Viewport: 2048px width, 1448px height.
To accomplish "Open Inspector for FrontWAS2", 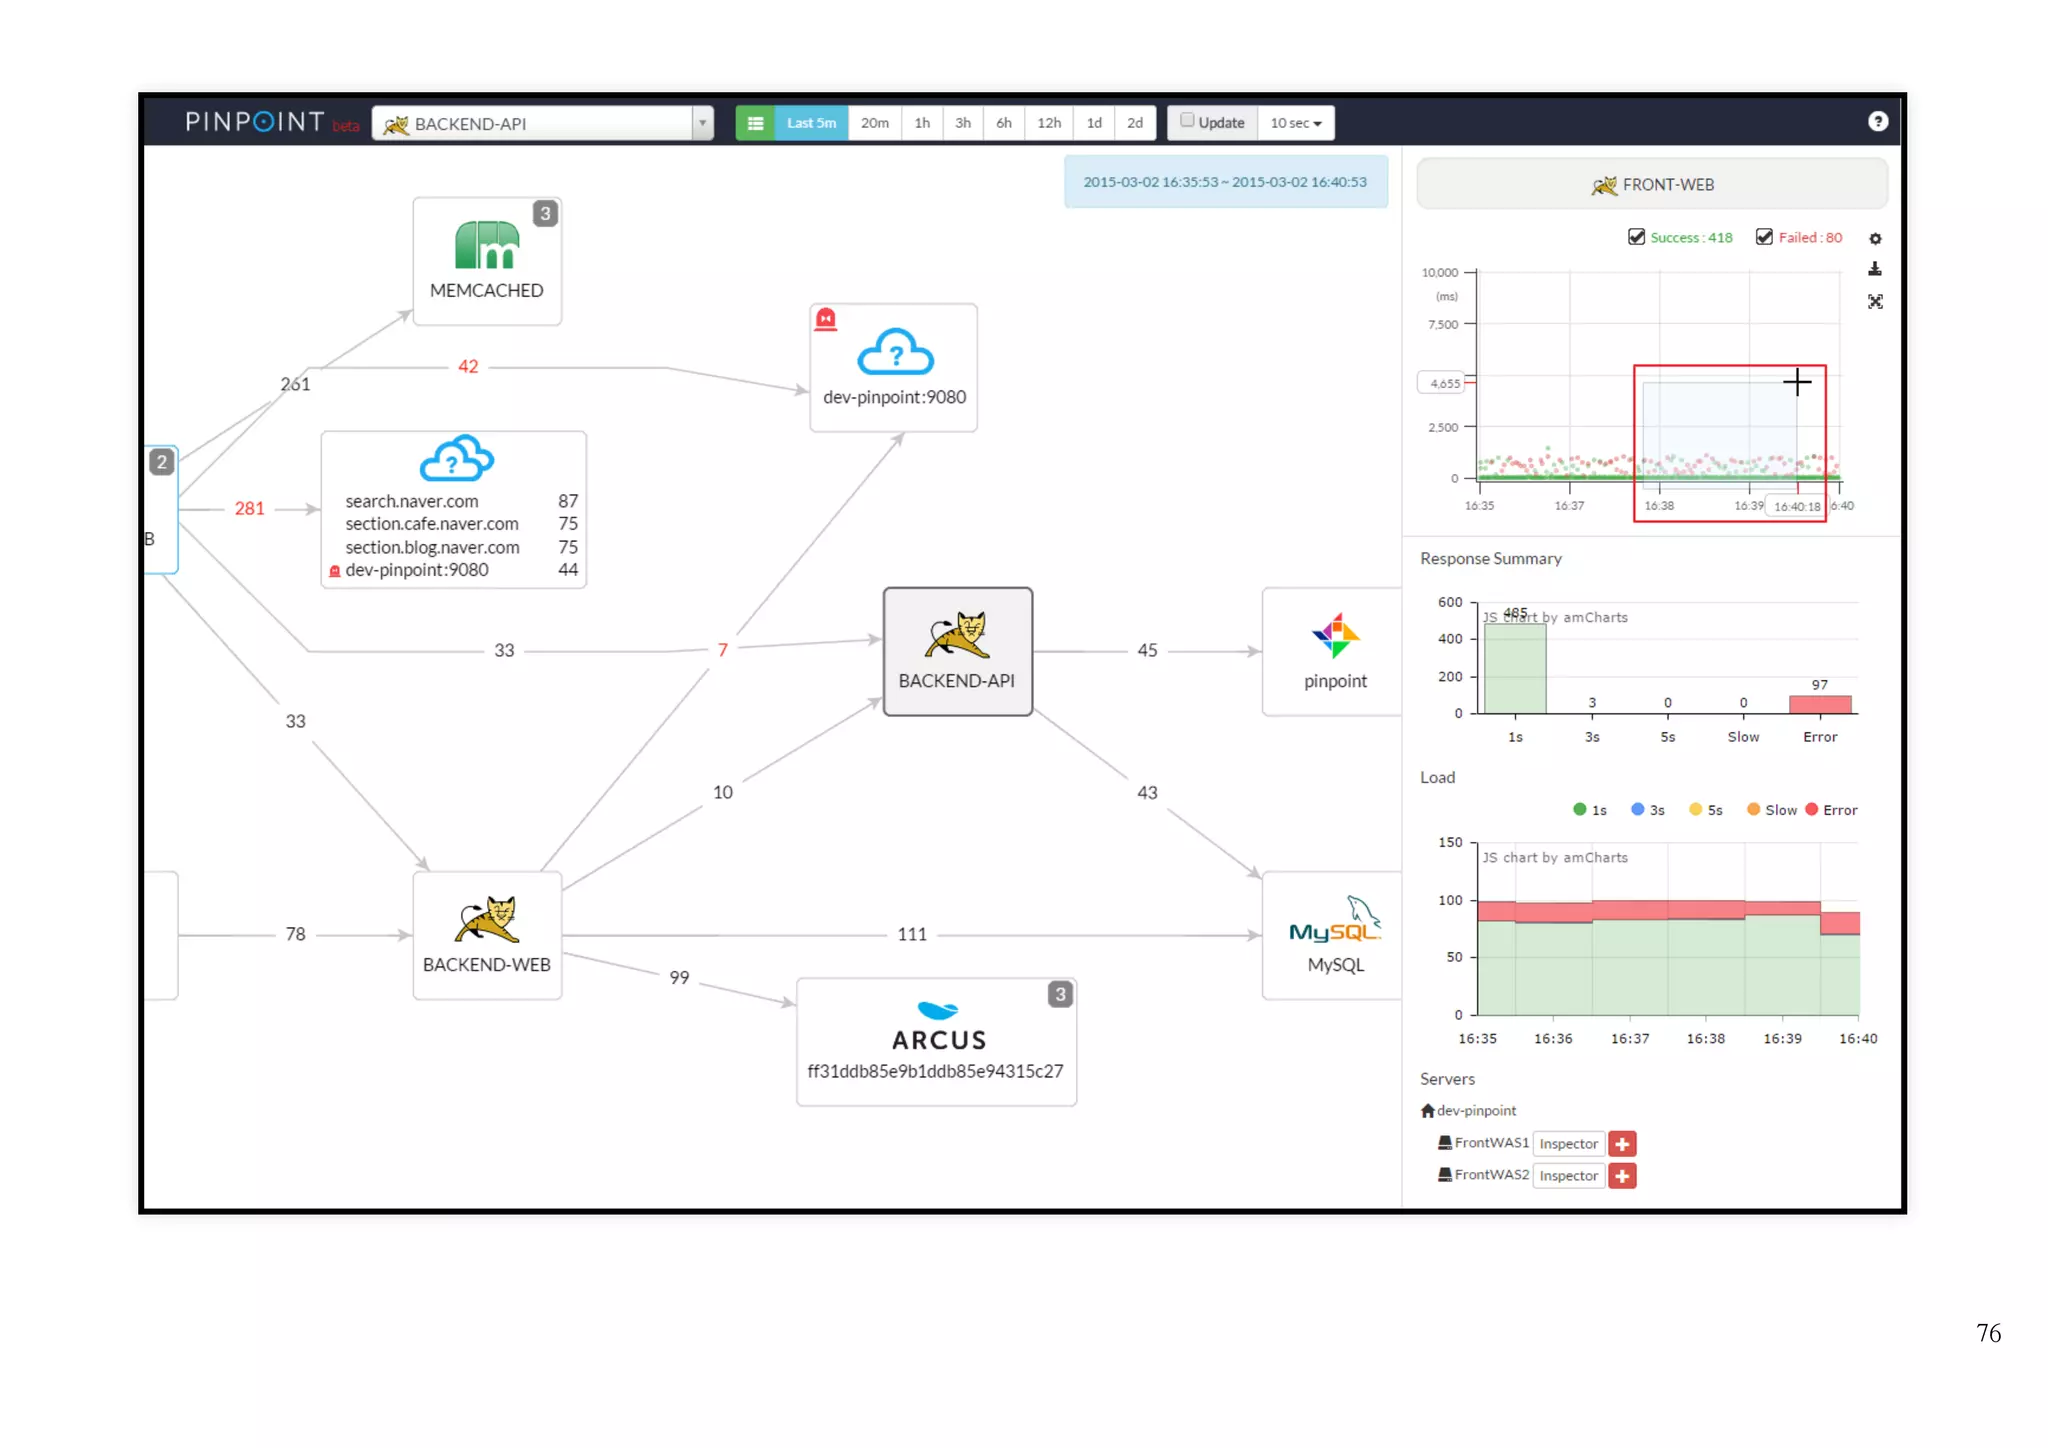I will coord(1568,1175).
